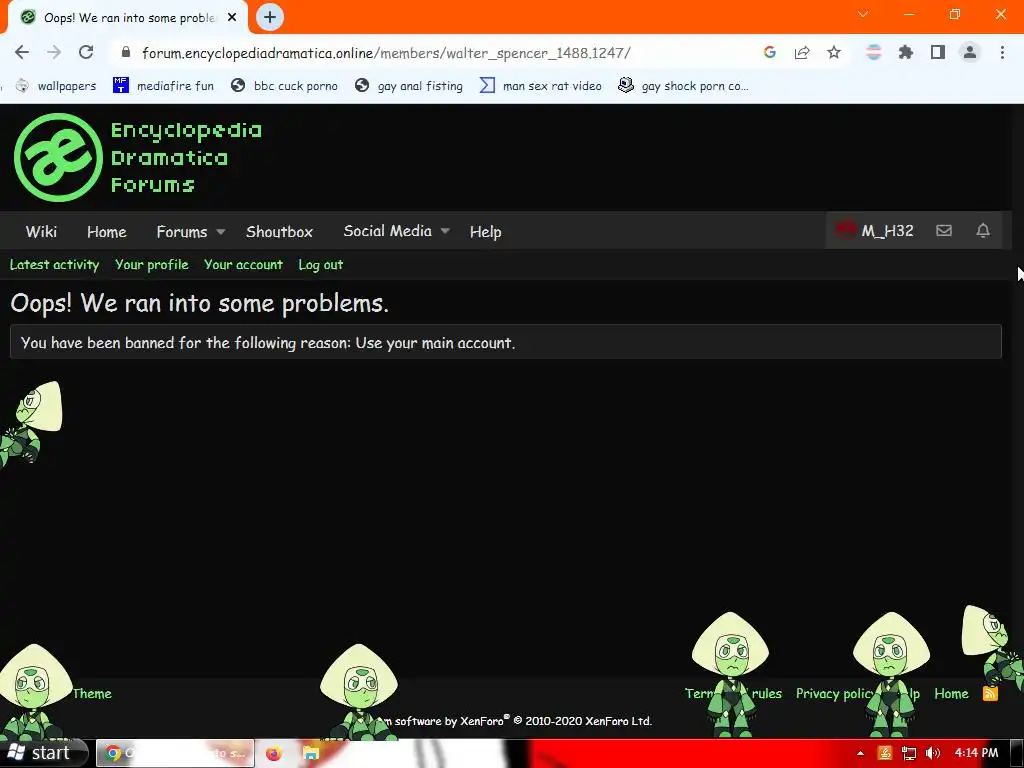Open the Theme chooser link in footer
This screenshot has height=768, width=1024.
click(x=92, y=694)
